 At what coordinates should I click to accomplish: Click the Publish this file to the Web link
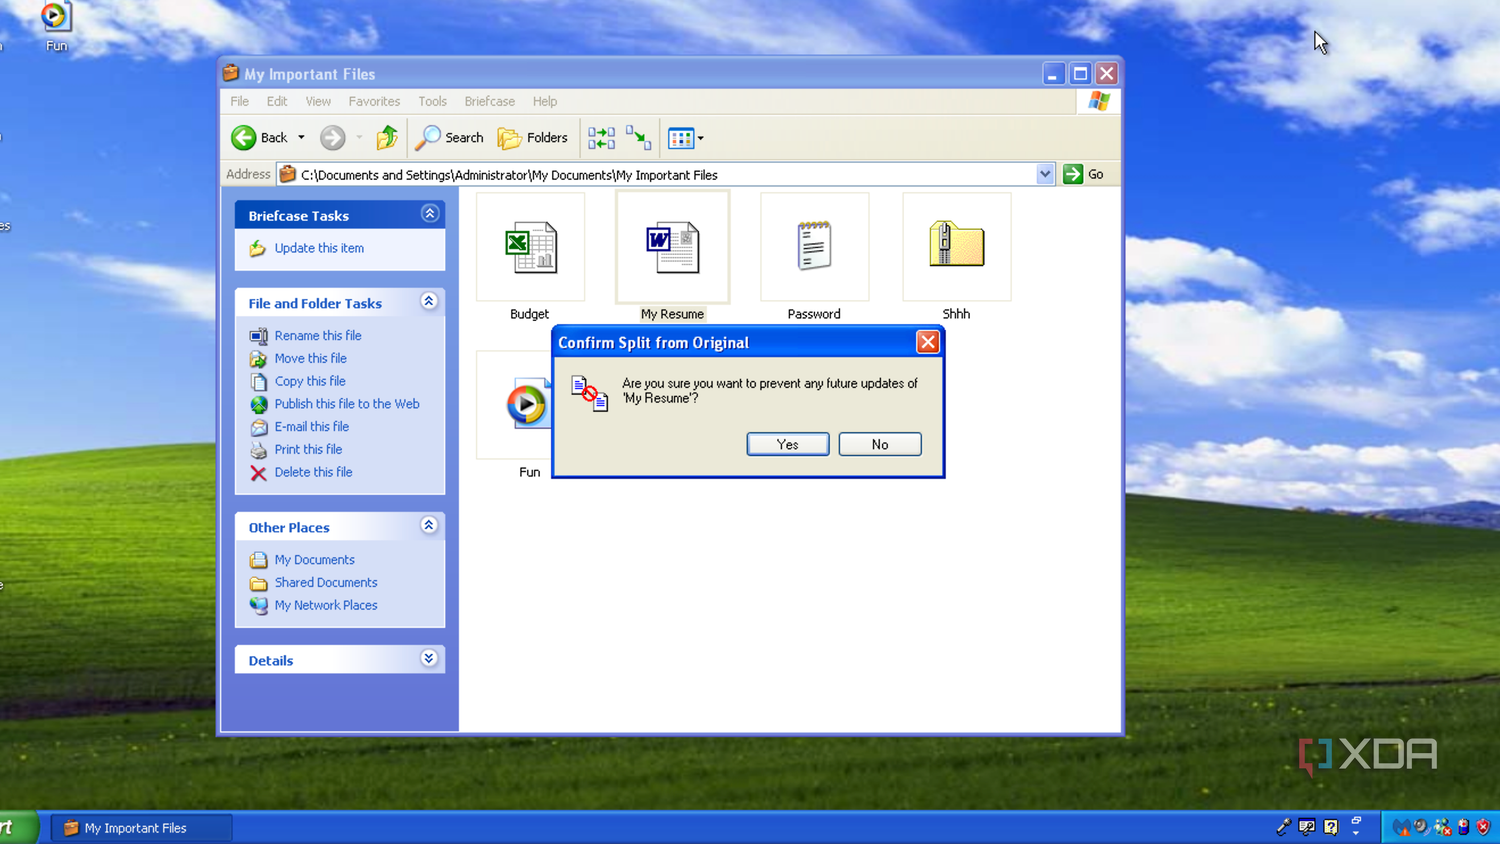[x=347, y=403]
